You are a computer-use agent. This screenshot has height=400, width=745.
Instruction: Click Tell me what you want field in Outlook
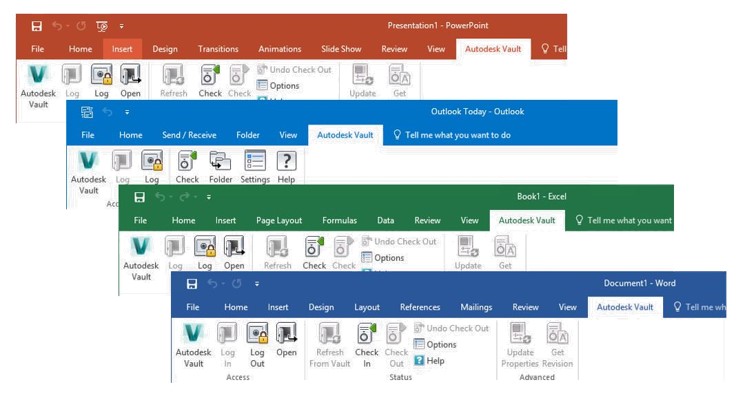click(x=452, y=135)
